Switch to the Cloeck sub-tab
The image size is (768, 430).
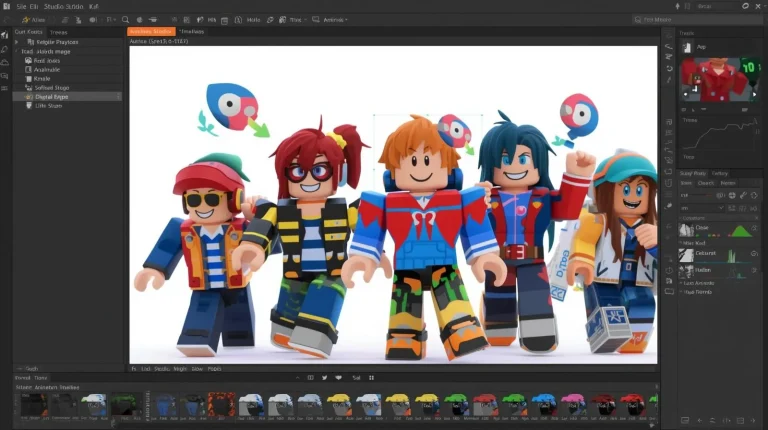(x=706, y=183)
